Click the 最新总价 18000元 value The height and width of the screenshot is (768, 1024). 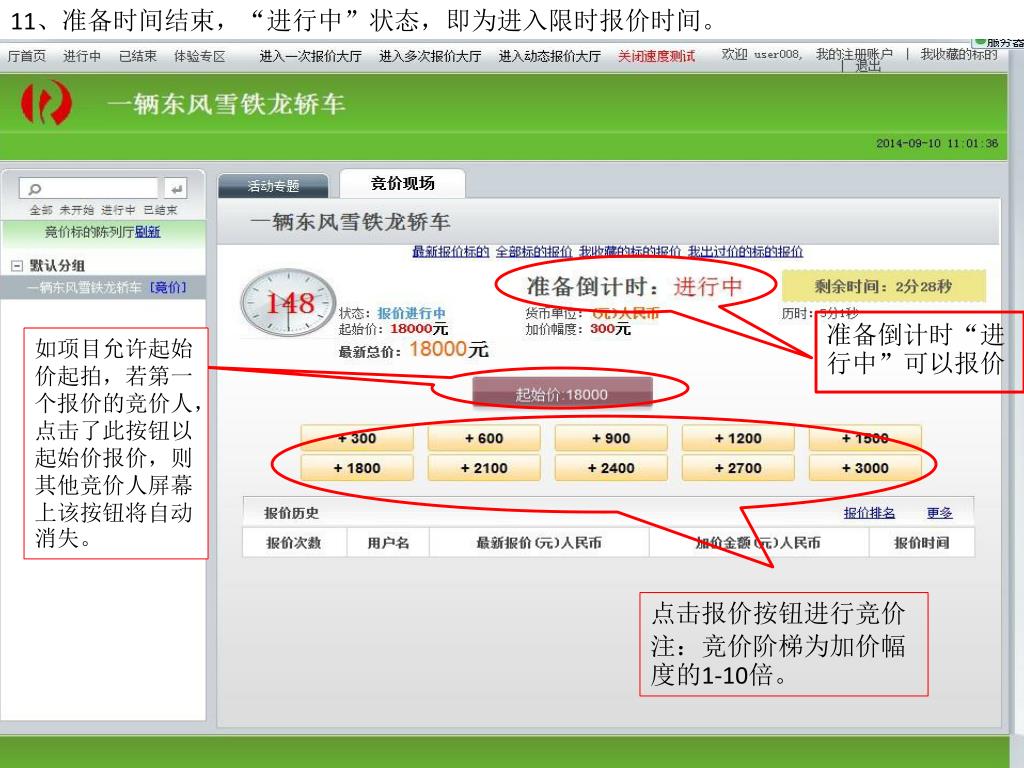coord(449,349)
